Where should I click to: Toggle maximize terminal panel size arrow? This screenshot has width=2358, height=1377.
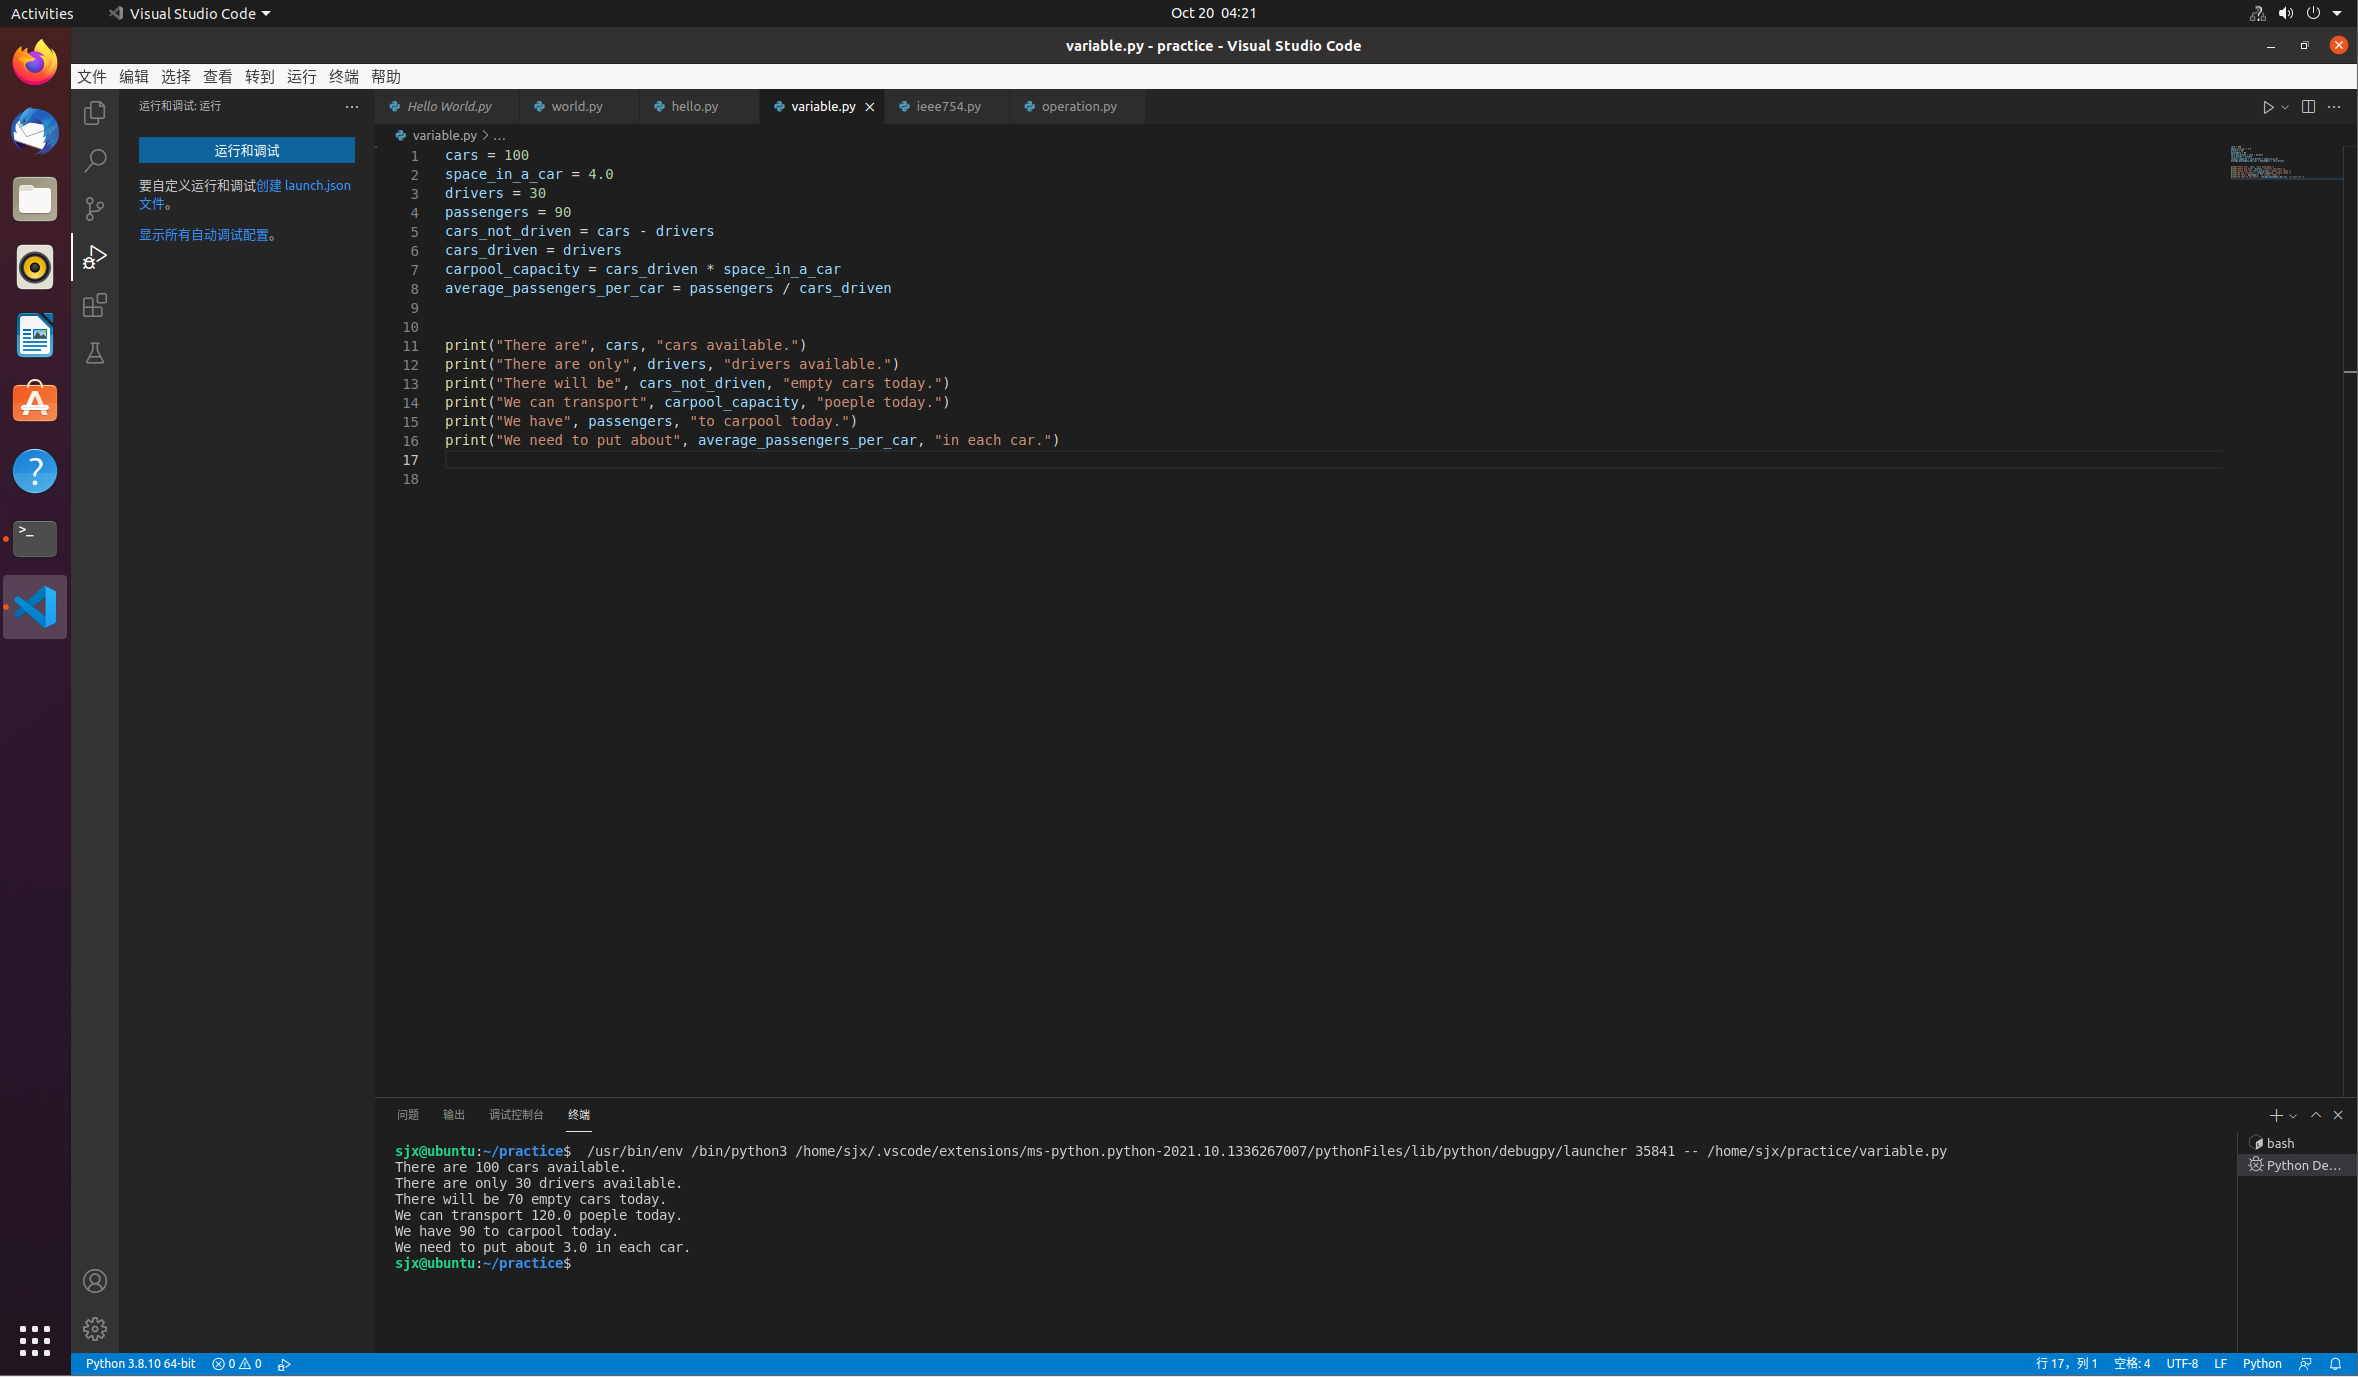(2316, 1115)
